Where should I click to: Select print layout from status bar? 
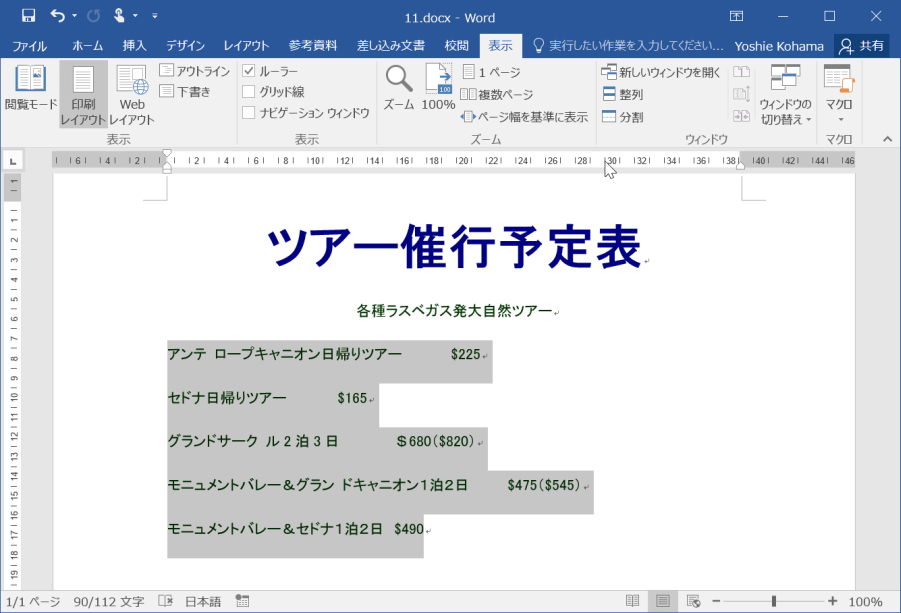[x=663, y=601]
